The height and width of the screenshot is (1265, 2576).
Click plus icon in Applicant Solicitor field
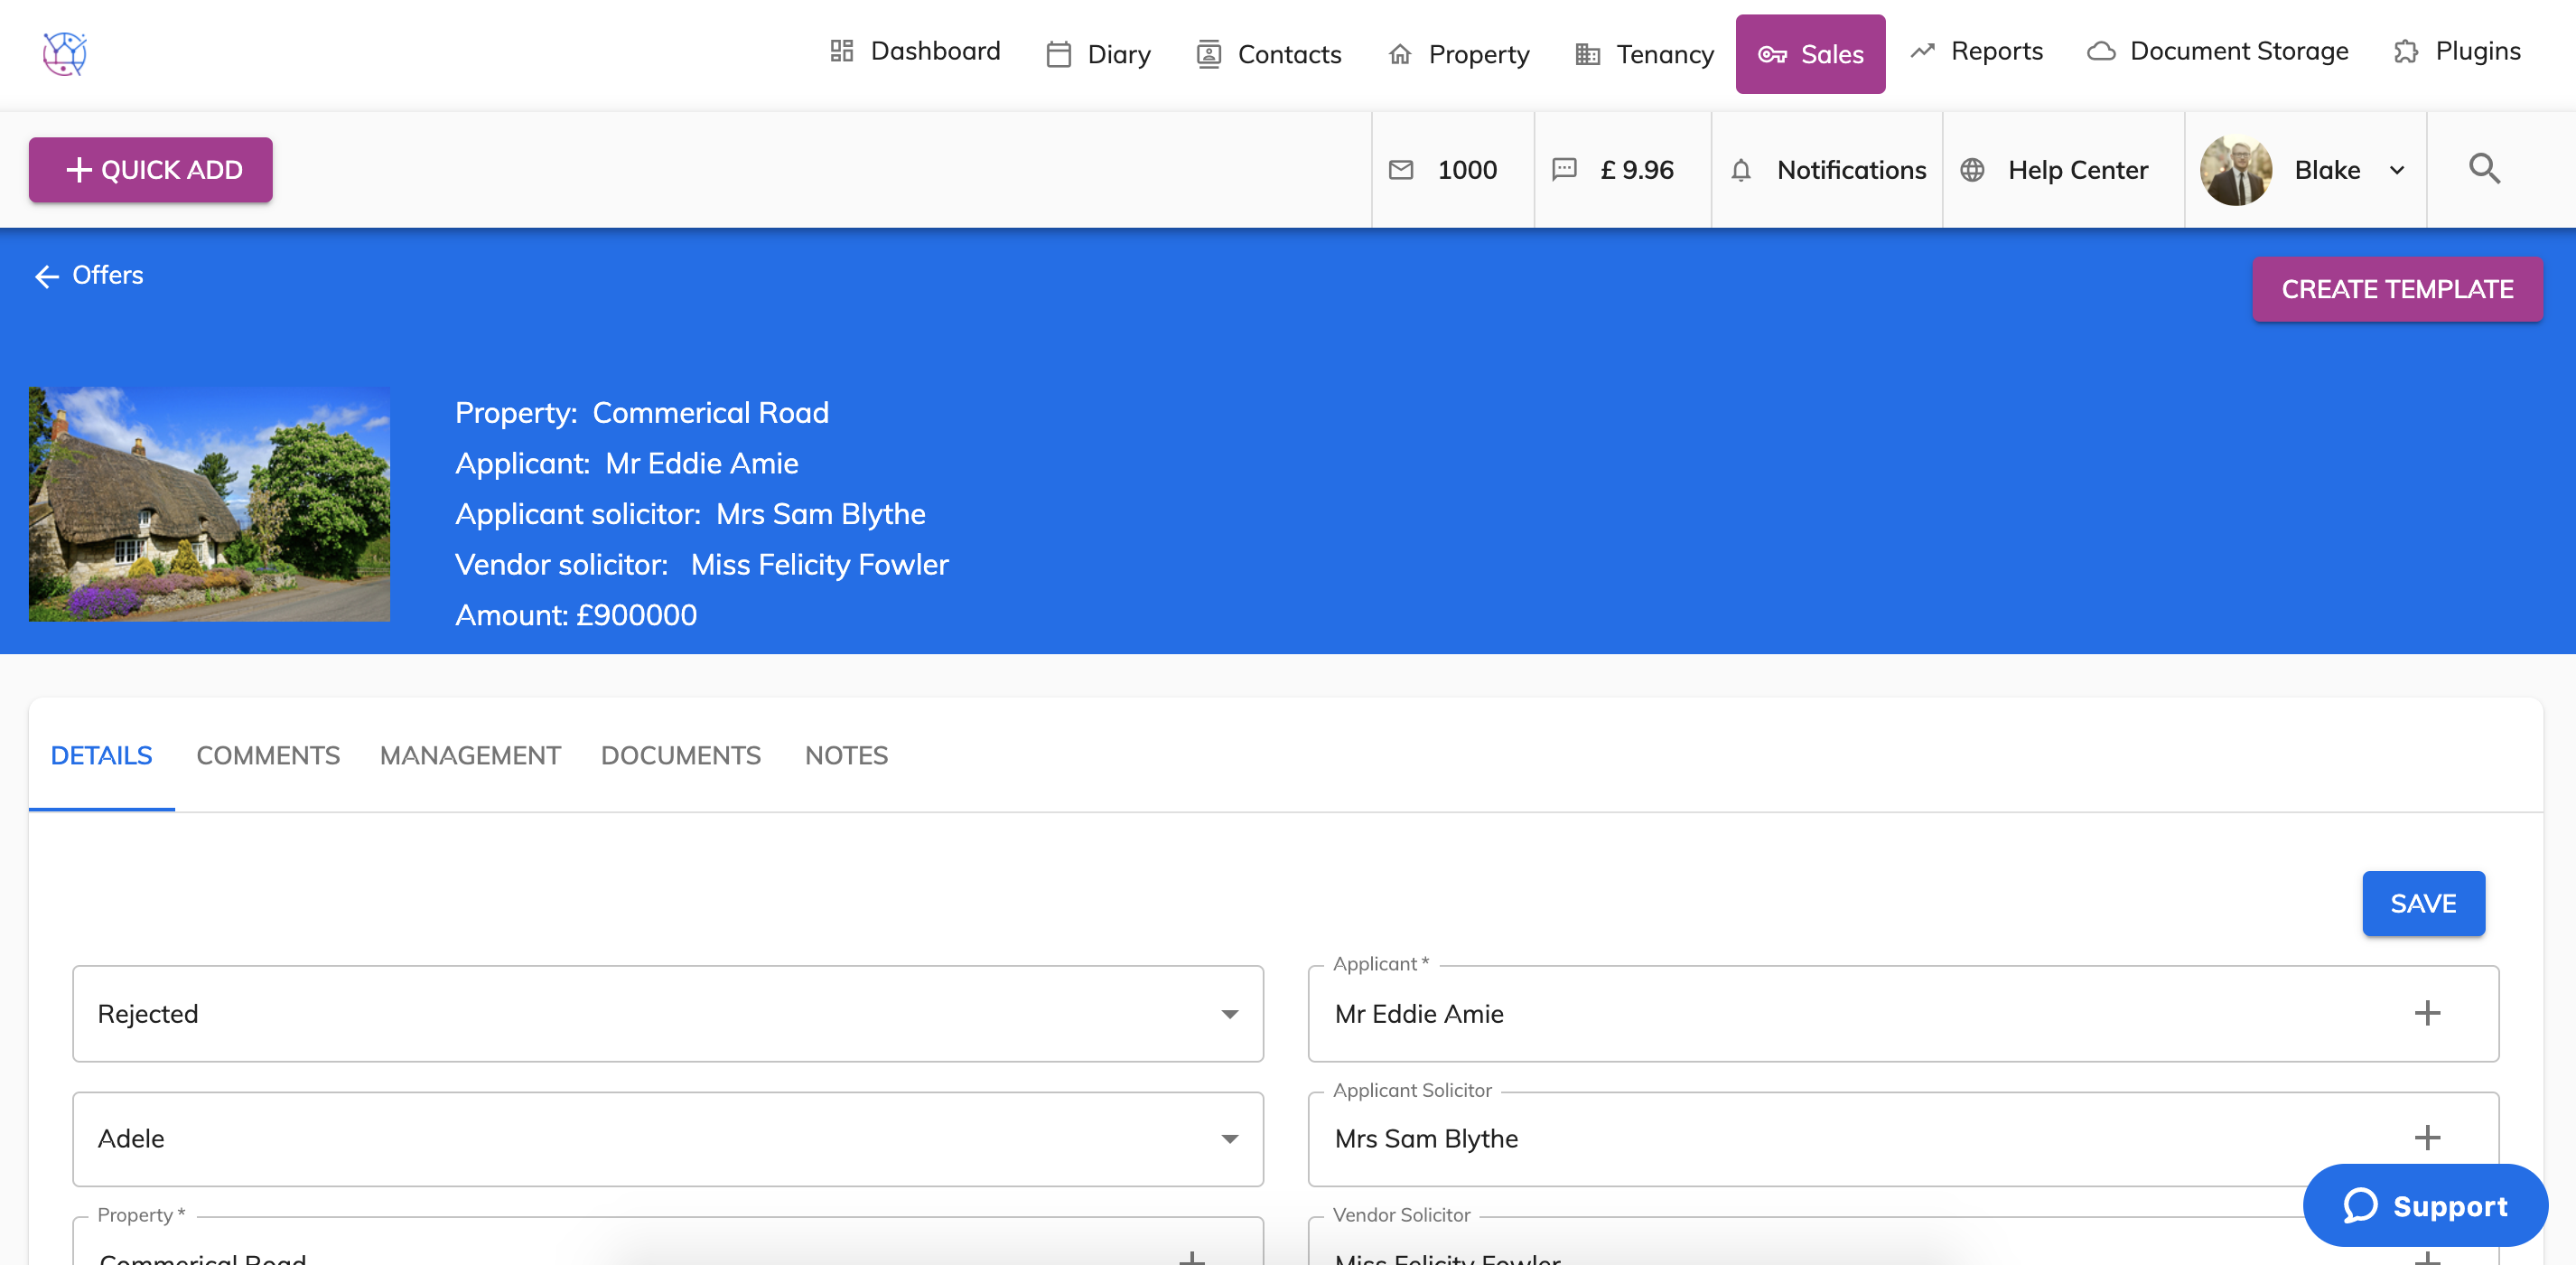click(2427, 1138)
